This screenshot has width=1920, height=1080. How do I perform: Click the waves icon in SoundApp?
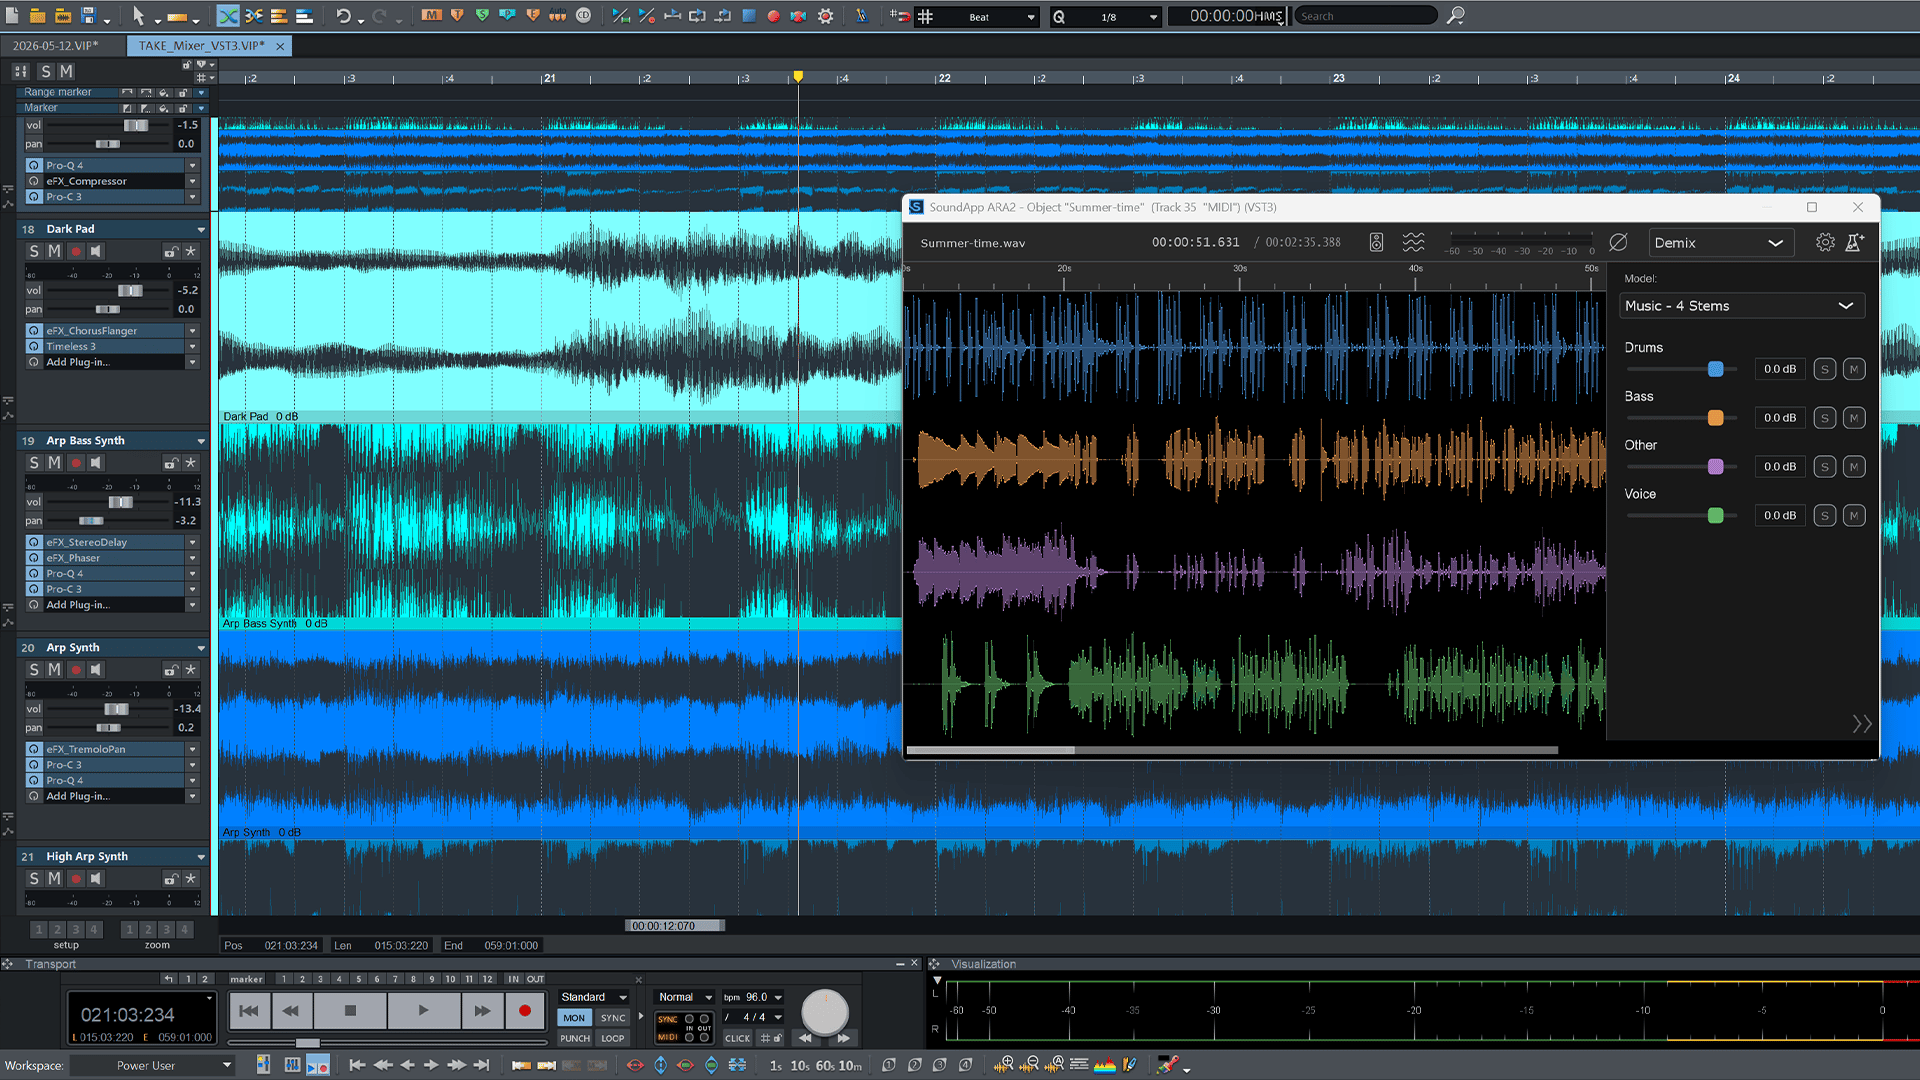click(1413, 243)
